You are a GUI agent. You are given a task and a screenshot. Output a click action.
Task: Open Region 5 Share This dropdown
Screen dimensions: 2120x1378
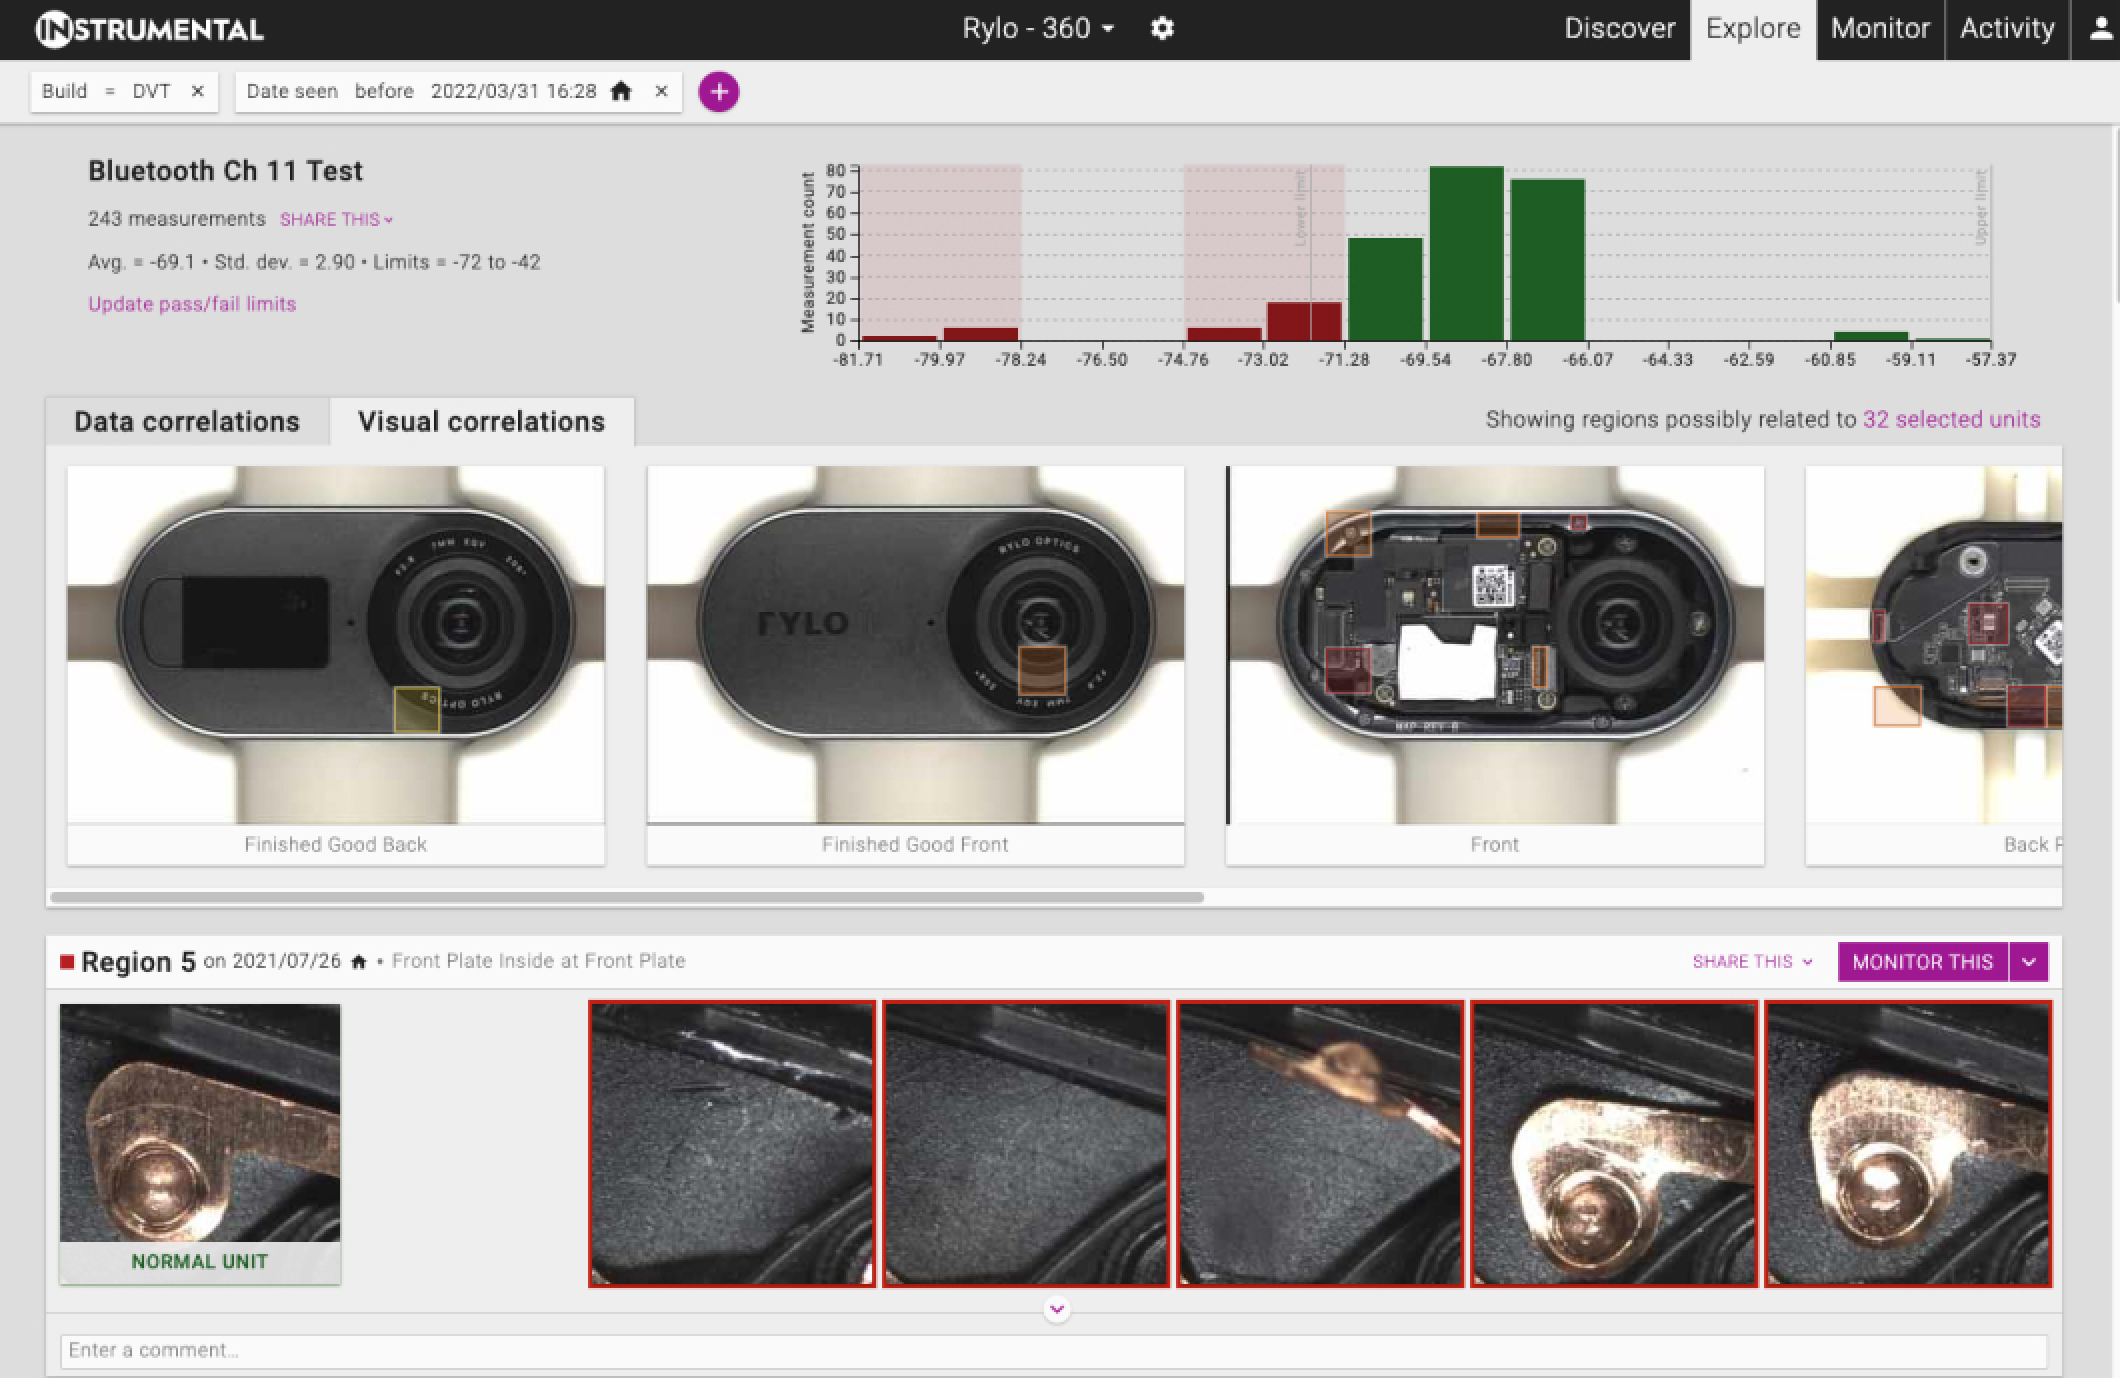[x=1752, y=962]
